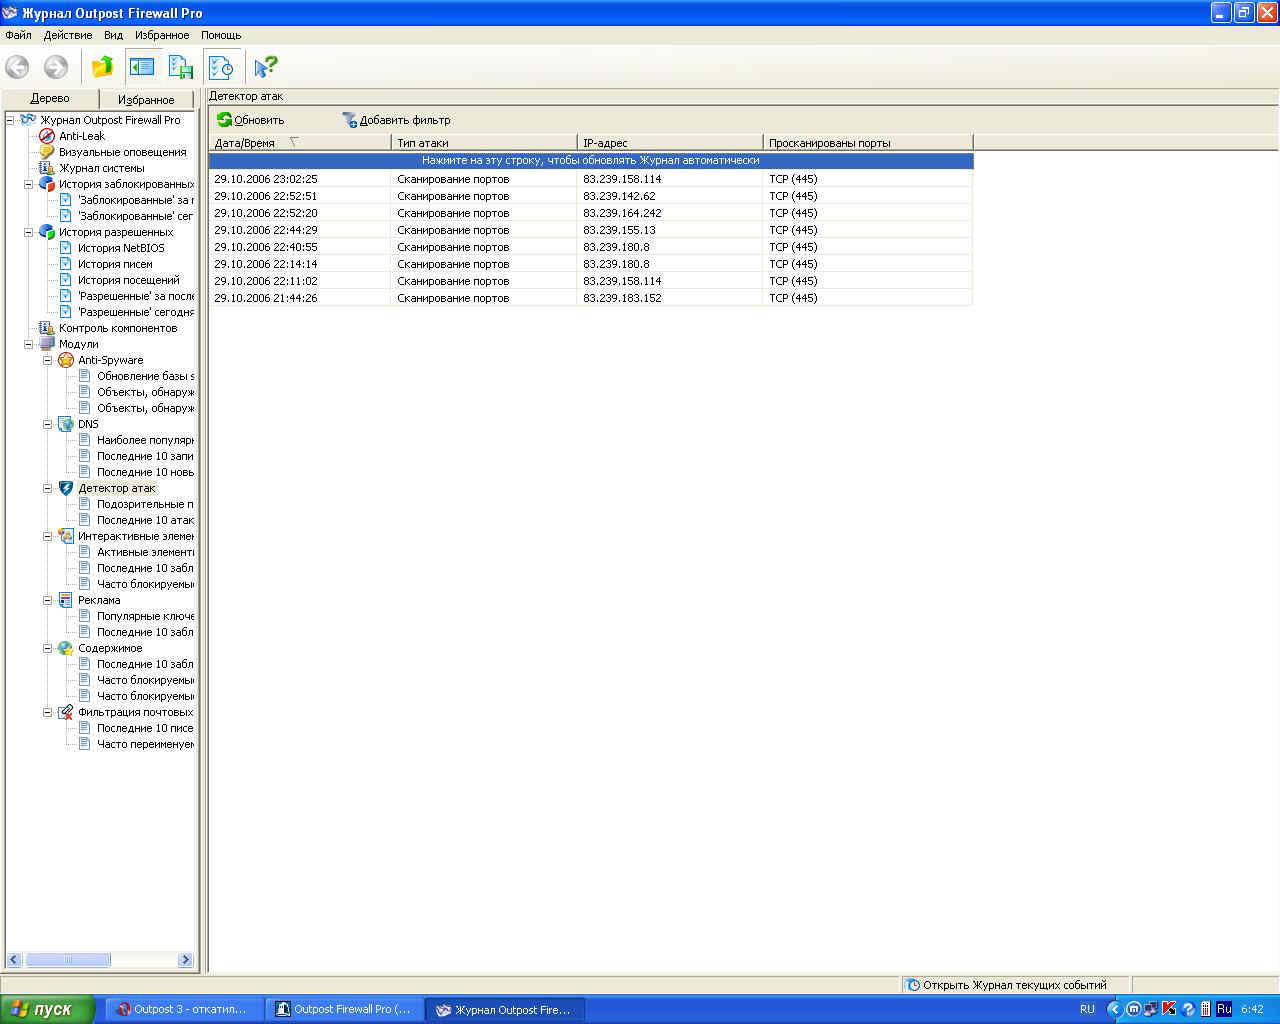
Task: Click the context help arrow-question icon
Action: click(x=265, y=67)
